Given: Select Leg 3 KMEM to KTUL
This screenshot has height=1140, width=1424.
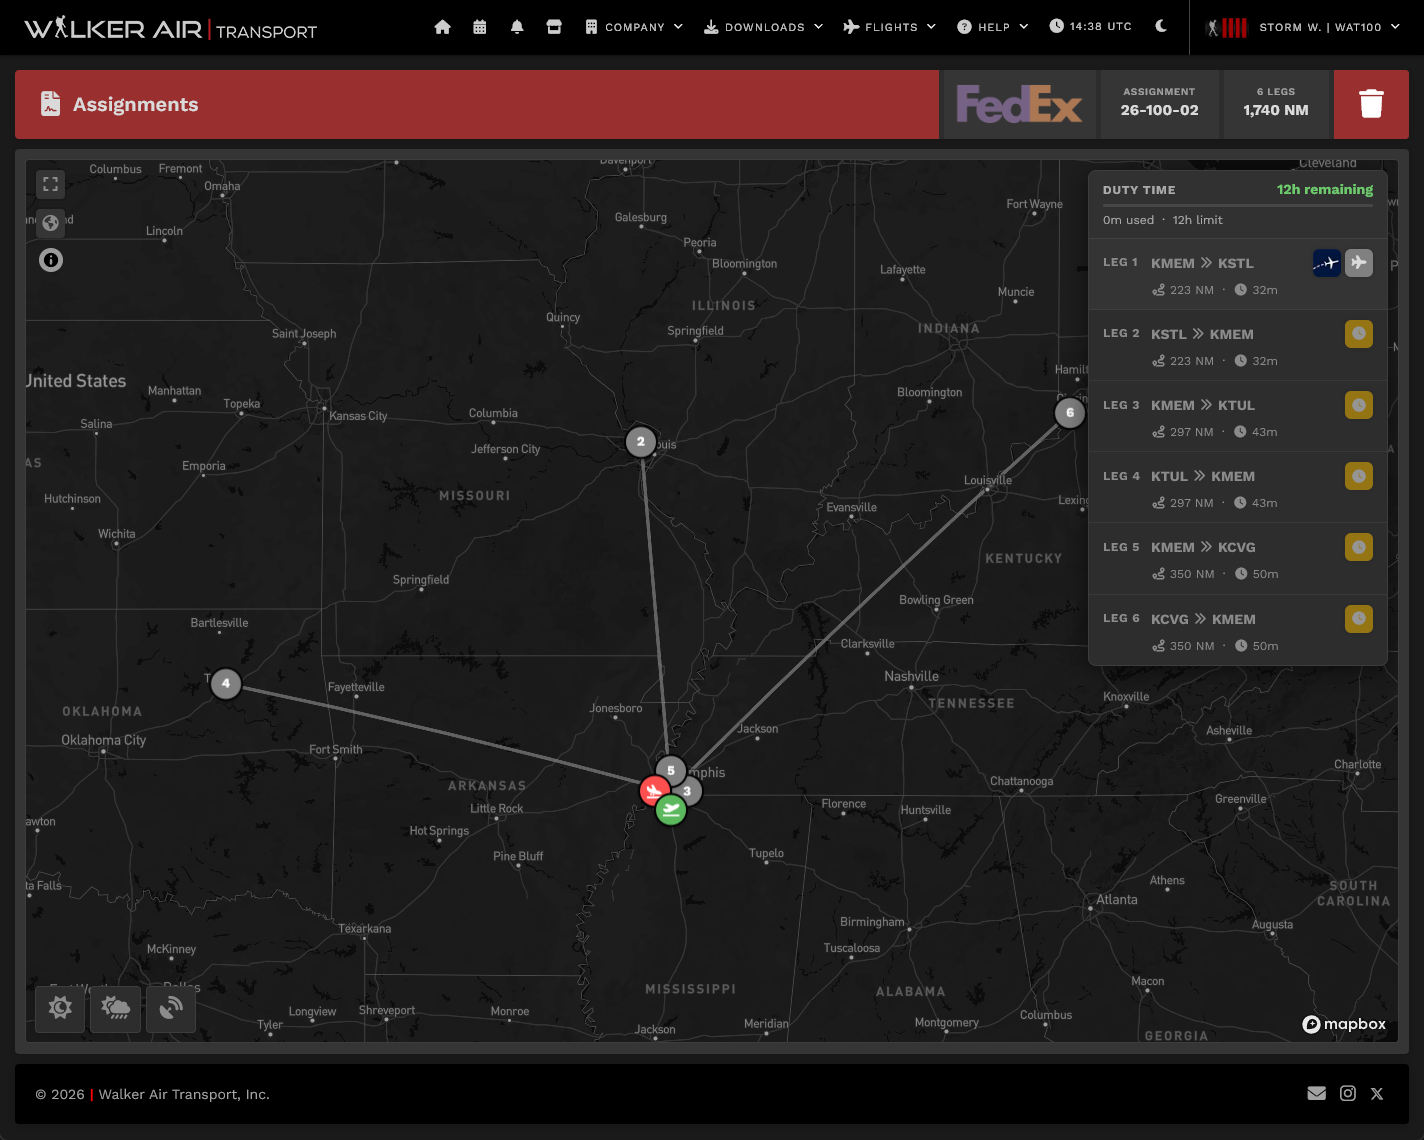Looking at the screenshot, I should (x=1238, y=417).
